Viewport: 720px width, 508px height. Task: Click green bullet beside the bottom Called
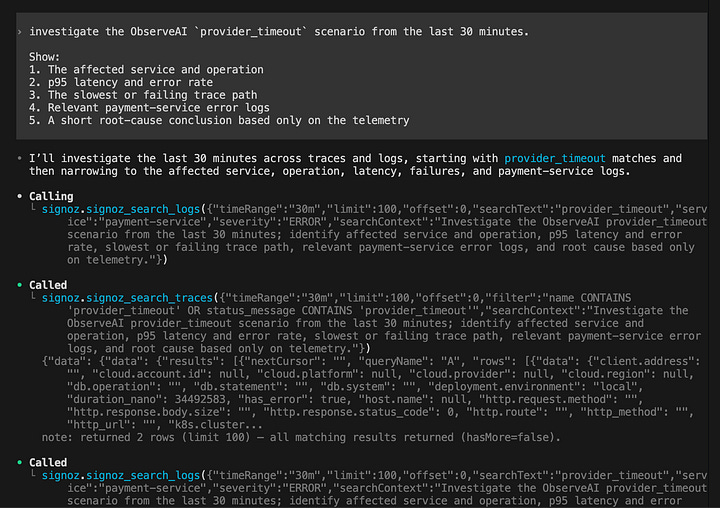pyautogui.click(x=19, y=463)
